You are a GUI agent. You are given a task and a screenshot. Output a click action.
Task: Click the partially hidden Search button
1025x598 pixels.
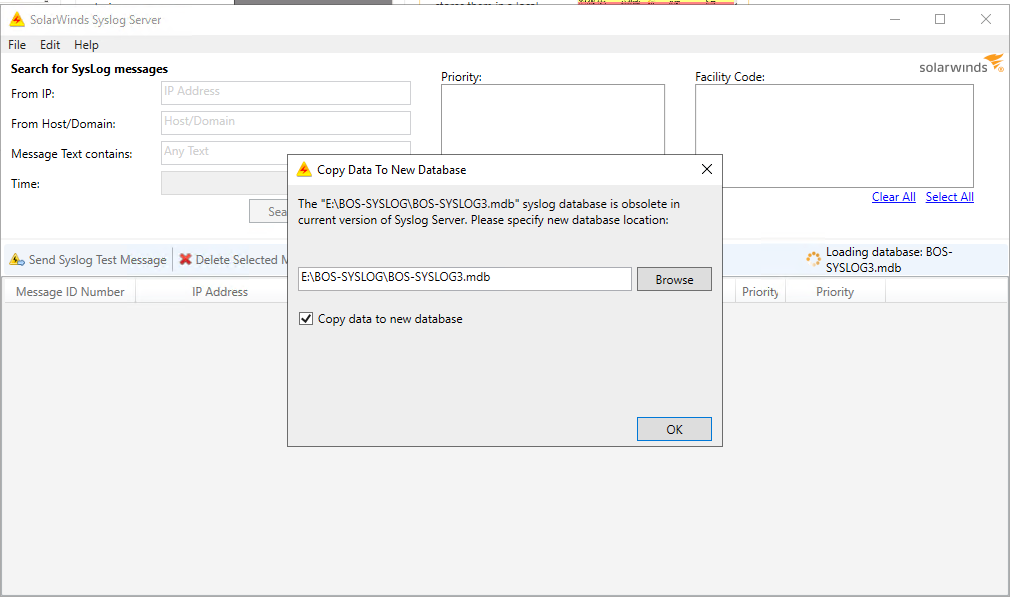[269, 211]
